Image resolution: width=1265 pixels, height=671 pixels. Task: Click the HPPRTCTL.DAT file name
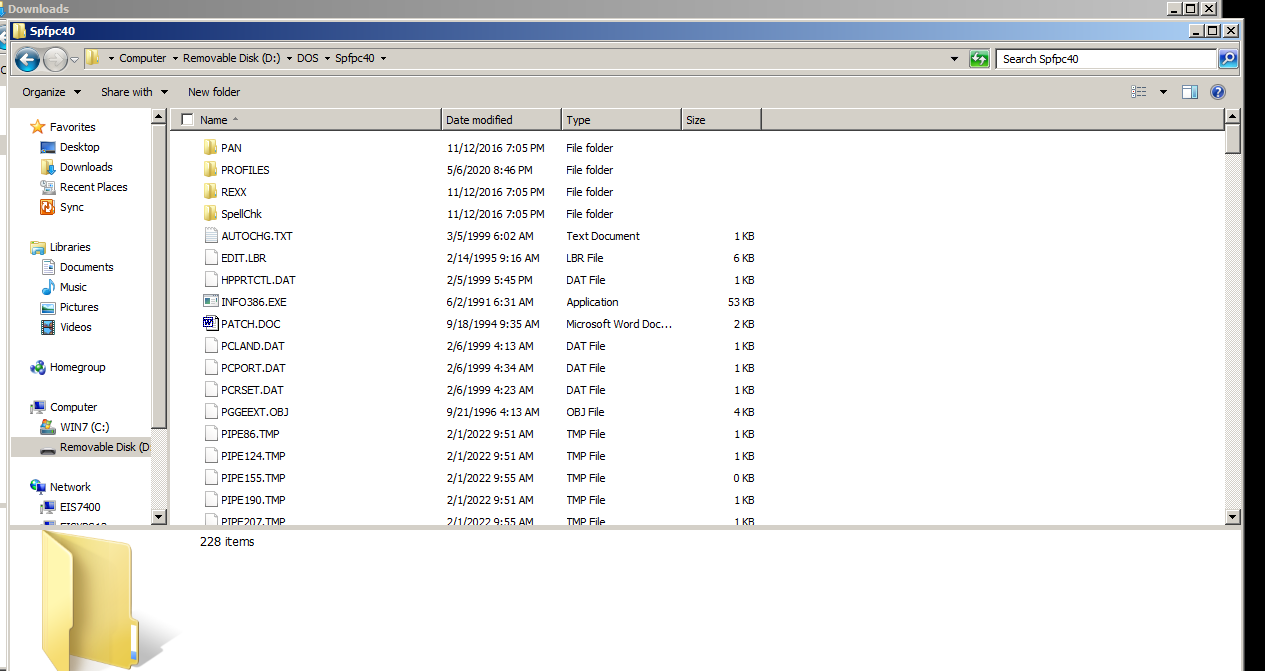[258, 280]
